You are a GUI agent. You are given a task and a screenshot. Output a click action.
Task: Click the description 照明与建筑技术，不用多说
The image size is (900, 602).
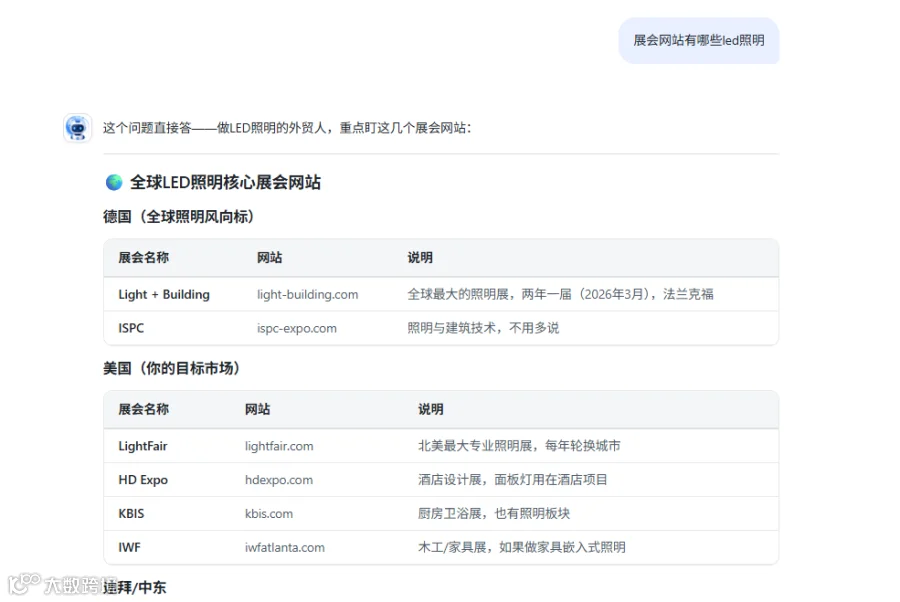[x=483, y=328]
